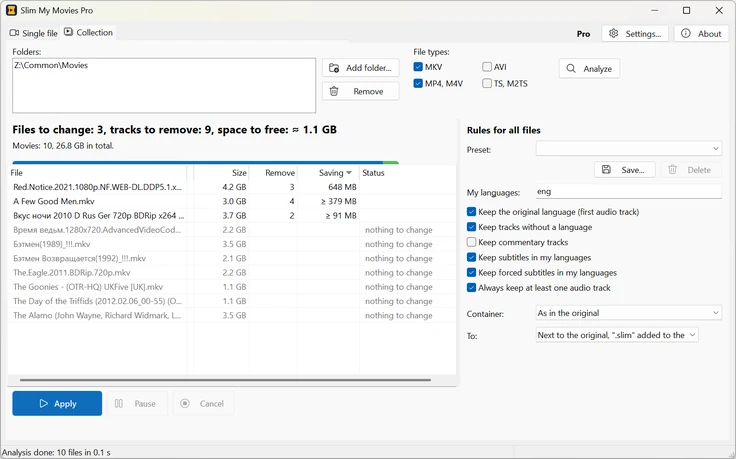Toggle the MP4, M4V file type checkbox
The height and width of the screenshot is (459, 736).
pyautogui.click(x=418, y=83)
